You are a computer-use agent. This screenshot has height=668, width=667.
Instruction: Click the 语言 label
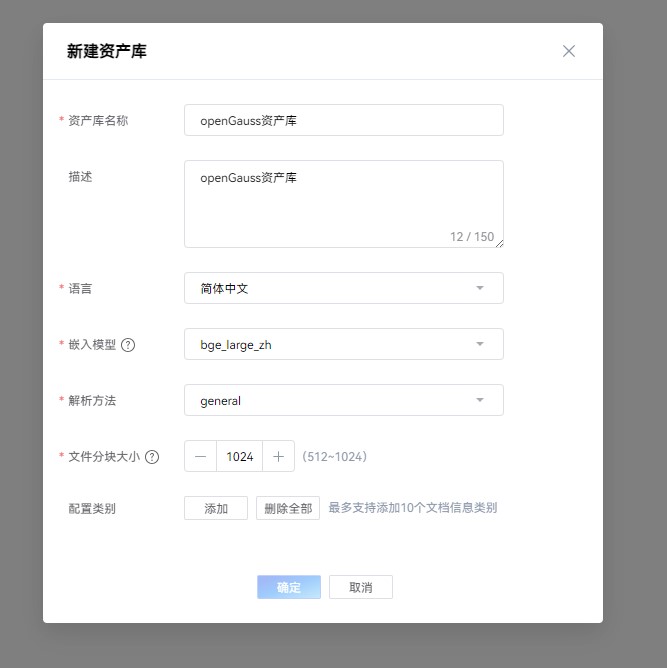[x=80, y=288]
